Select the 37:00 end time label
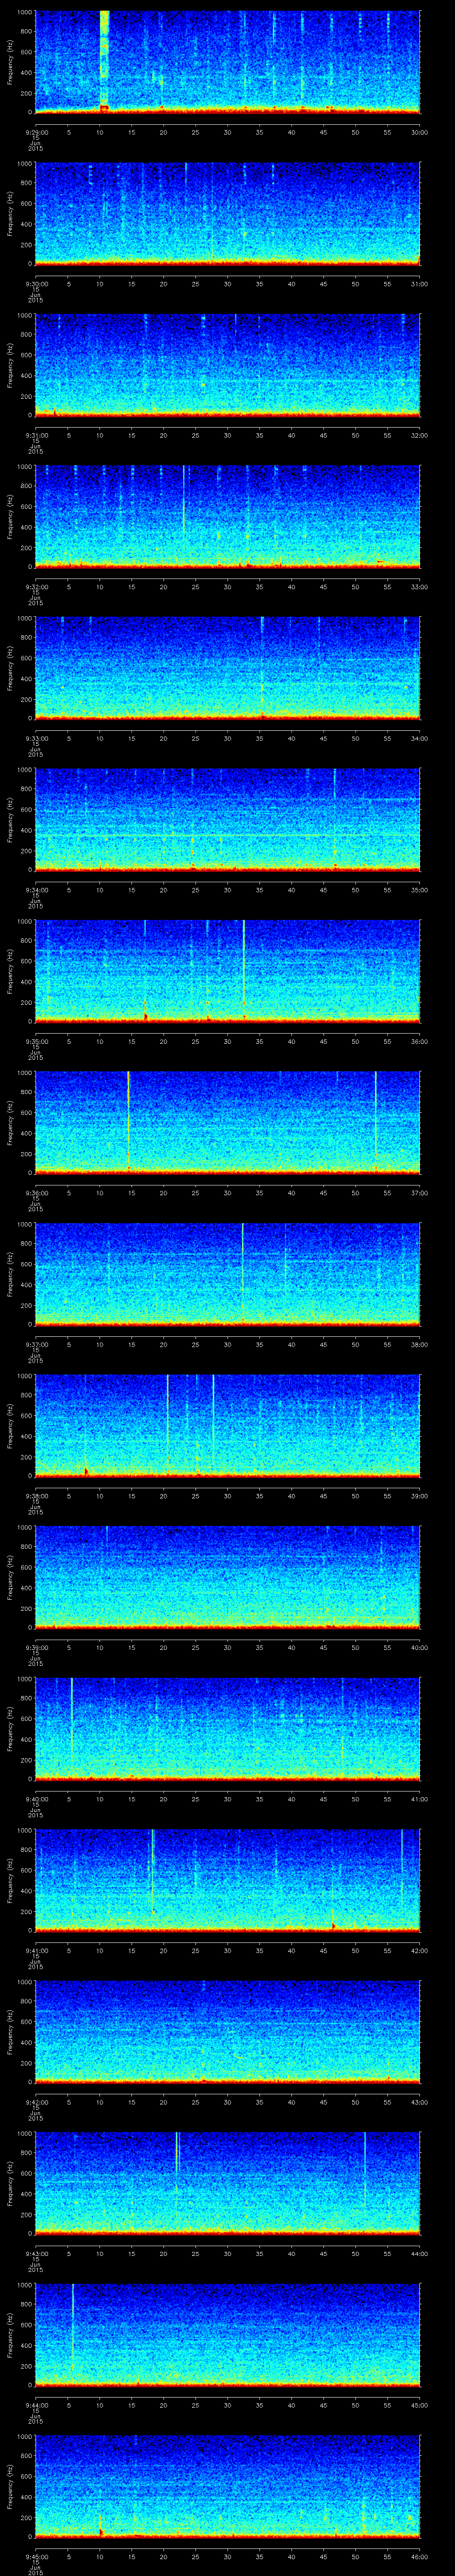 [420, 1193]
